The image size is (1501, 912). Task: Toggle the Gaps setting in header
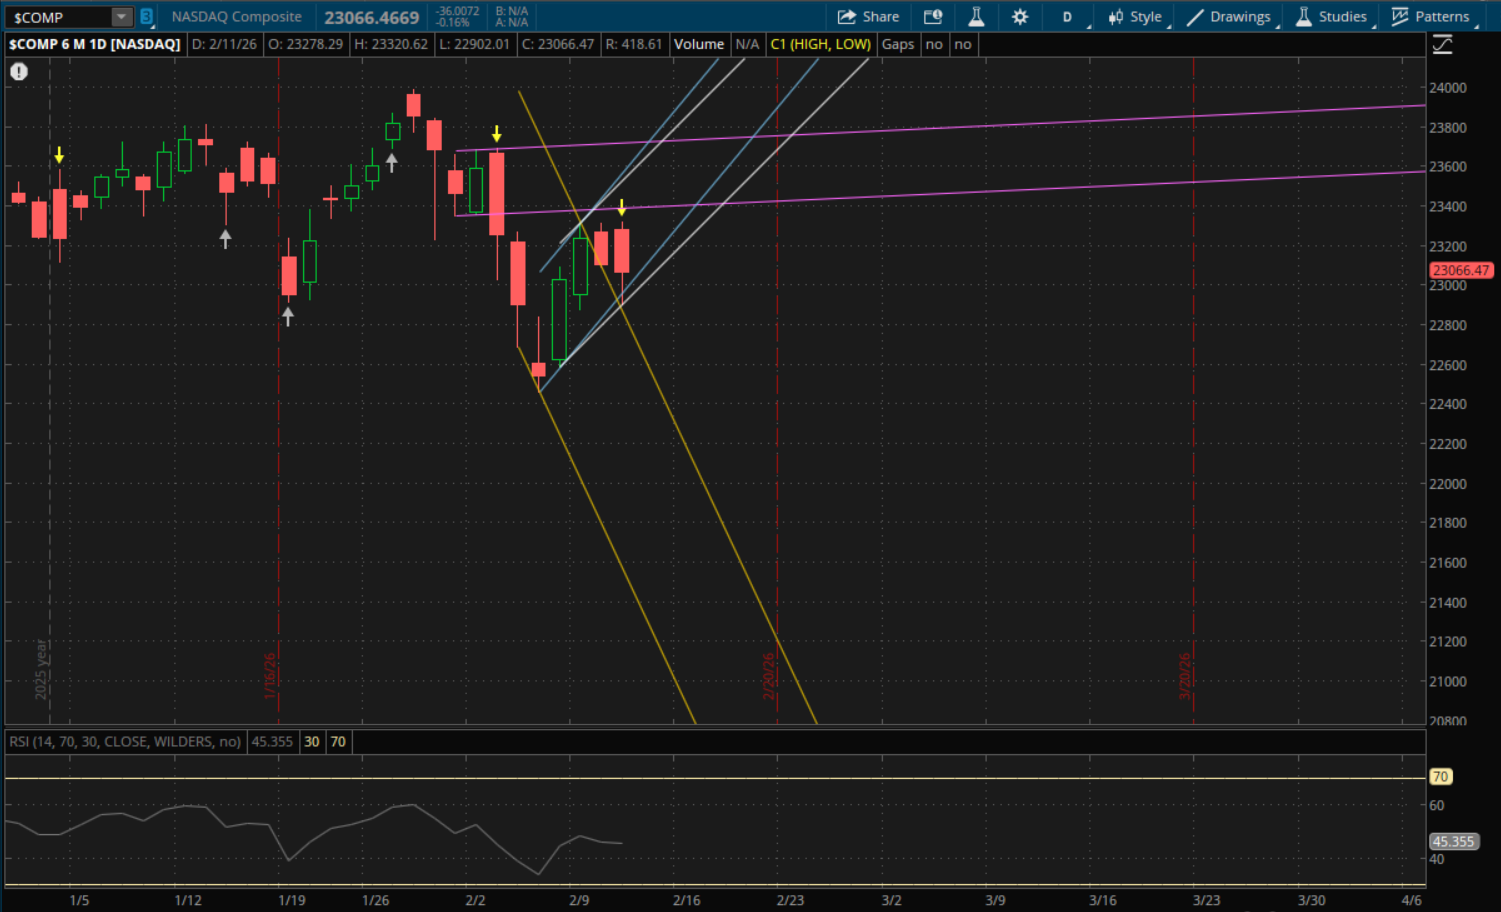[897, 44]
